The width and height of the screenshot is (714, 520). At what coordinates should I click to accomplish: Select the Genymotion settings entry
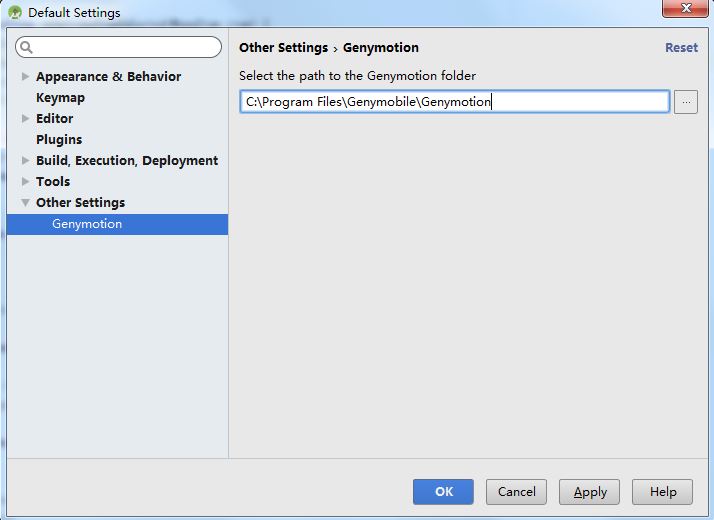pyautogui.click(x=117, y=224)
